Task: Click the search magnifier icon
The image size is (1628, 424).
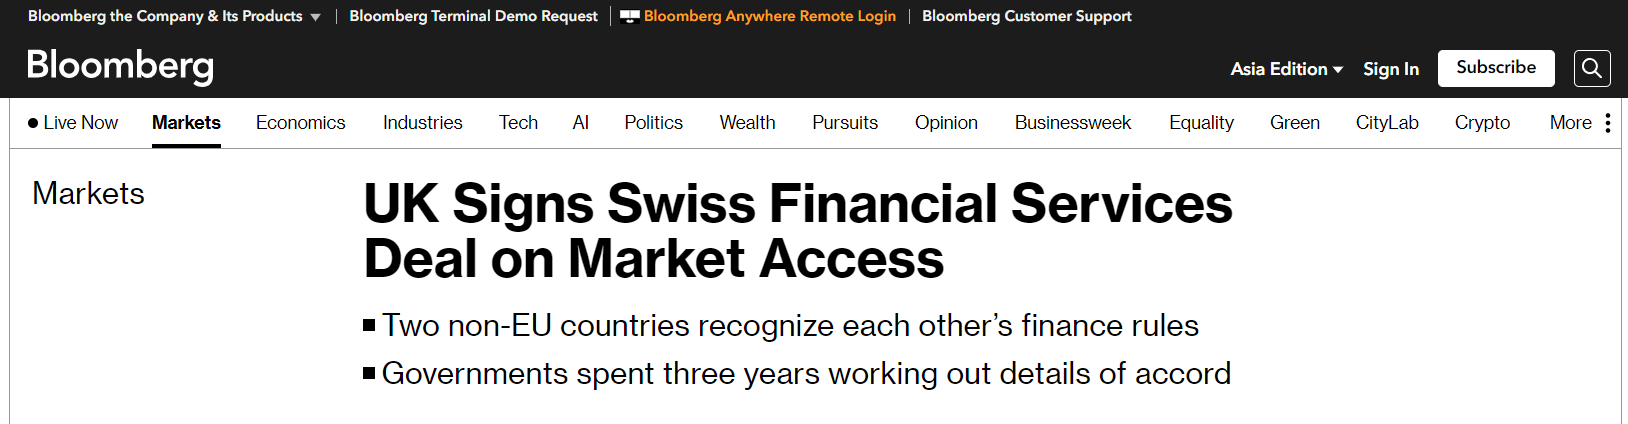Action: pos(1592,68)
